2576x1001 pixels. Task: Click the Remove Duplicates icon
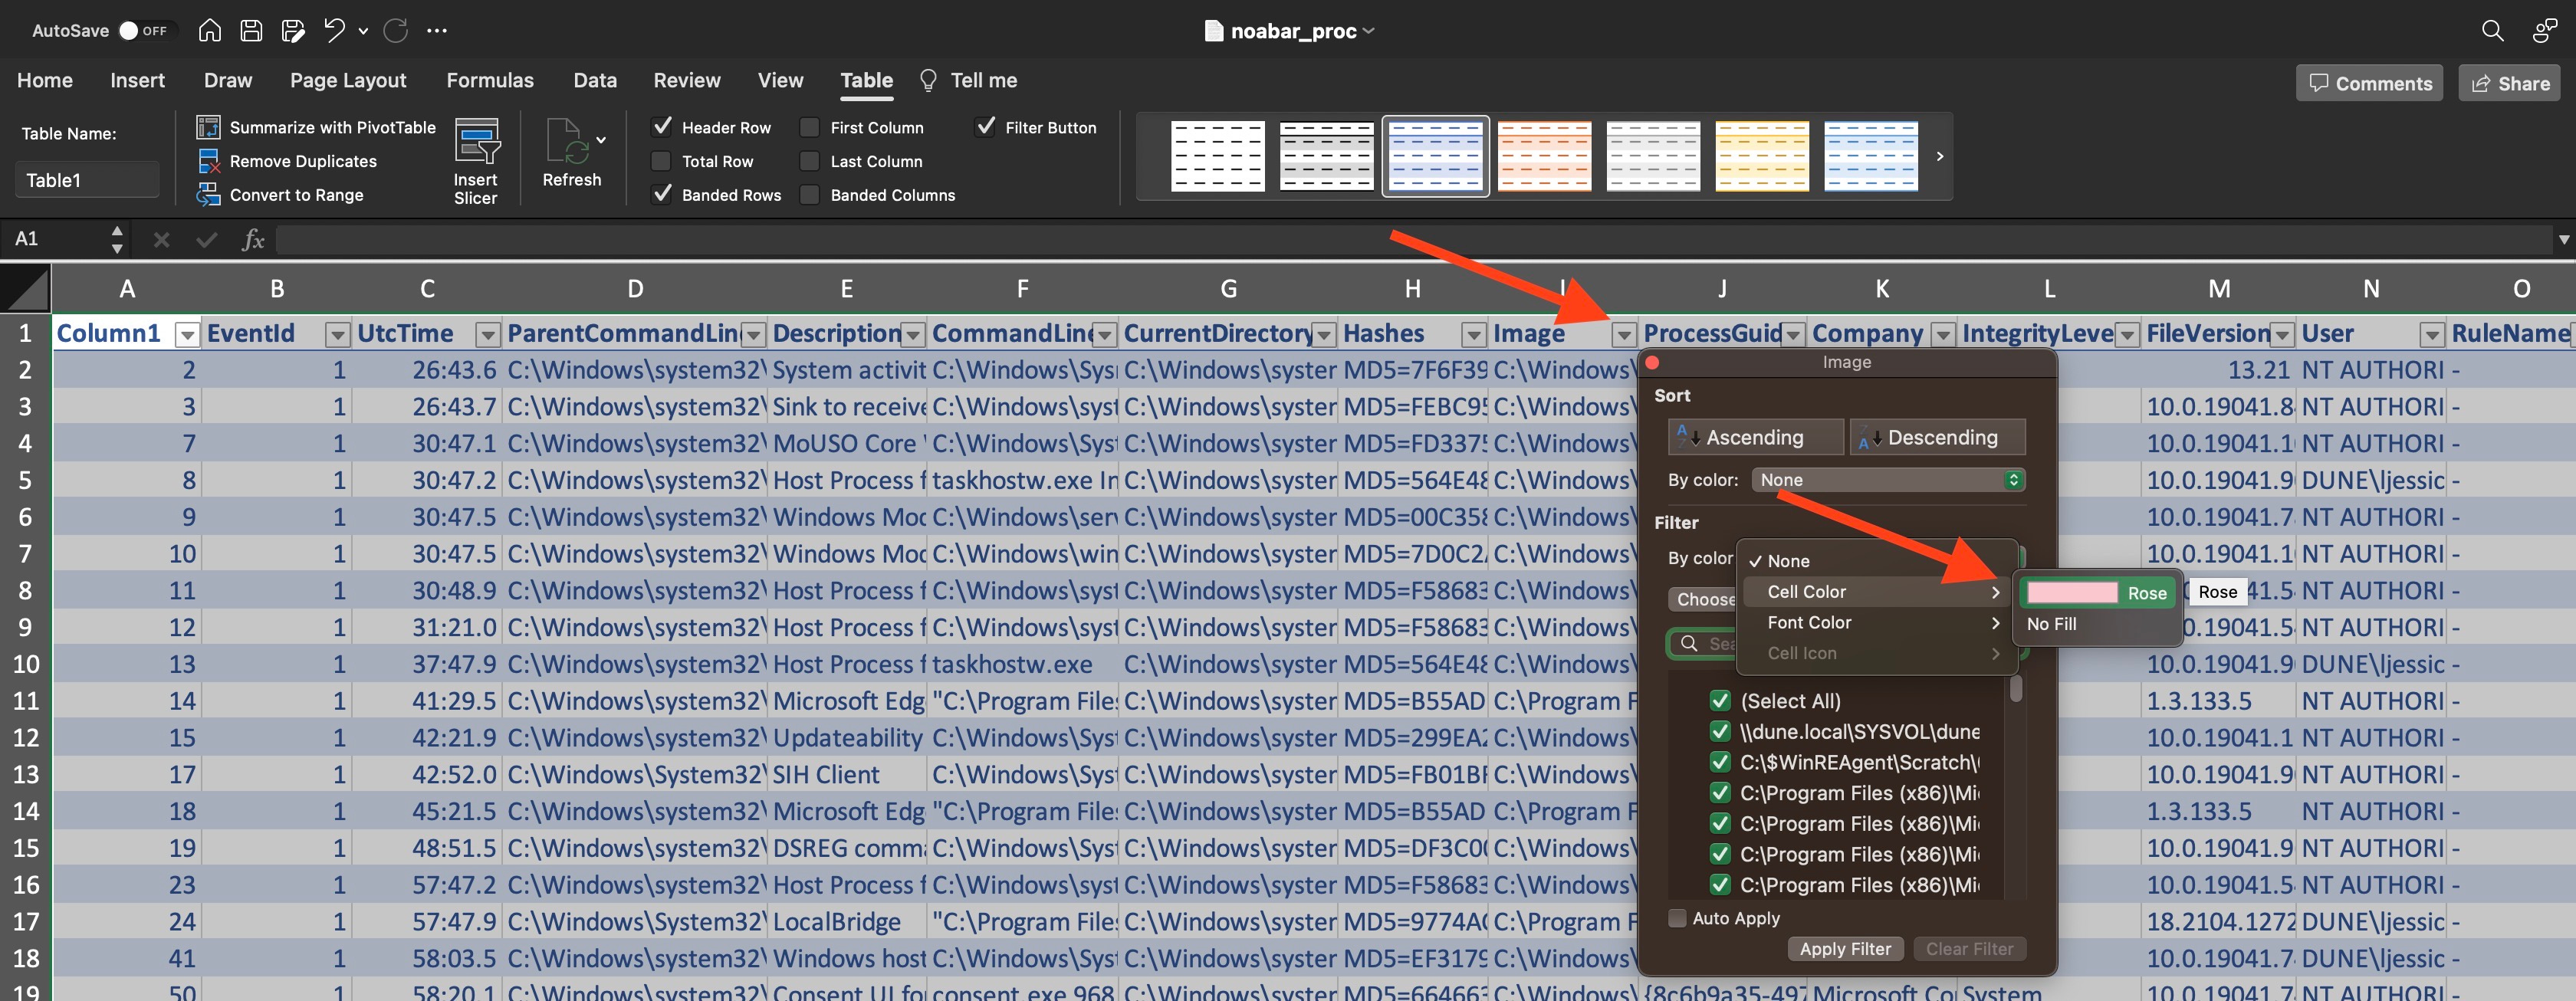coord(209,161)
